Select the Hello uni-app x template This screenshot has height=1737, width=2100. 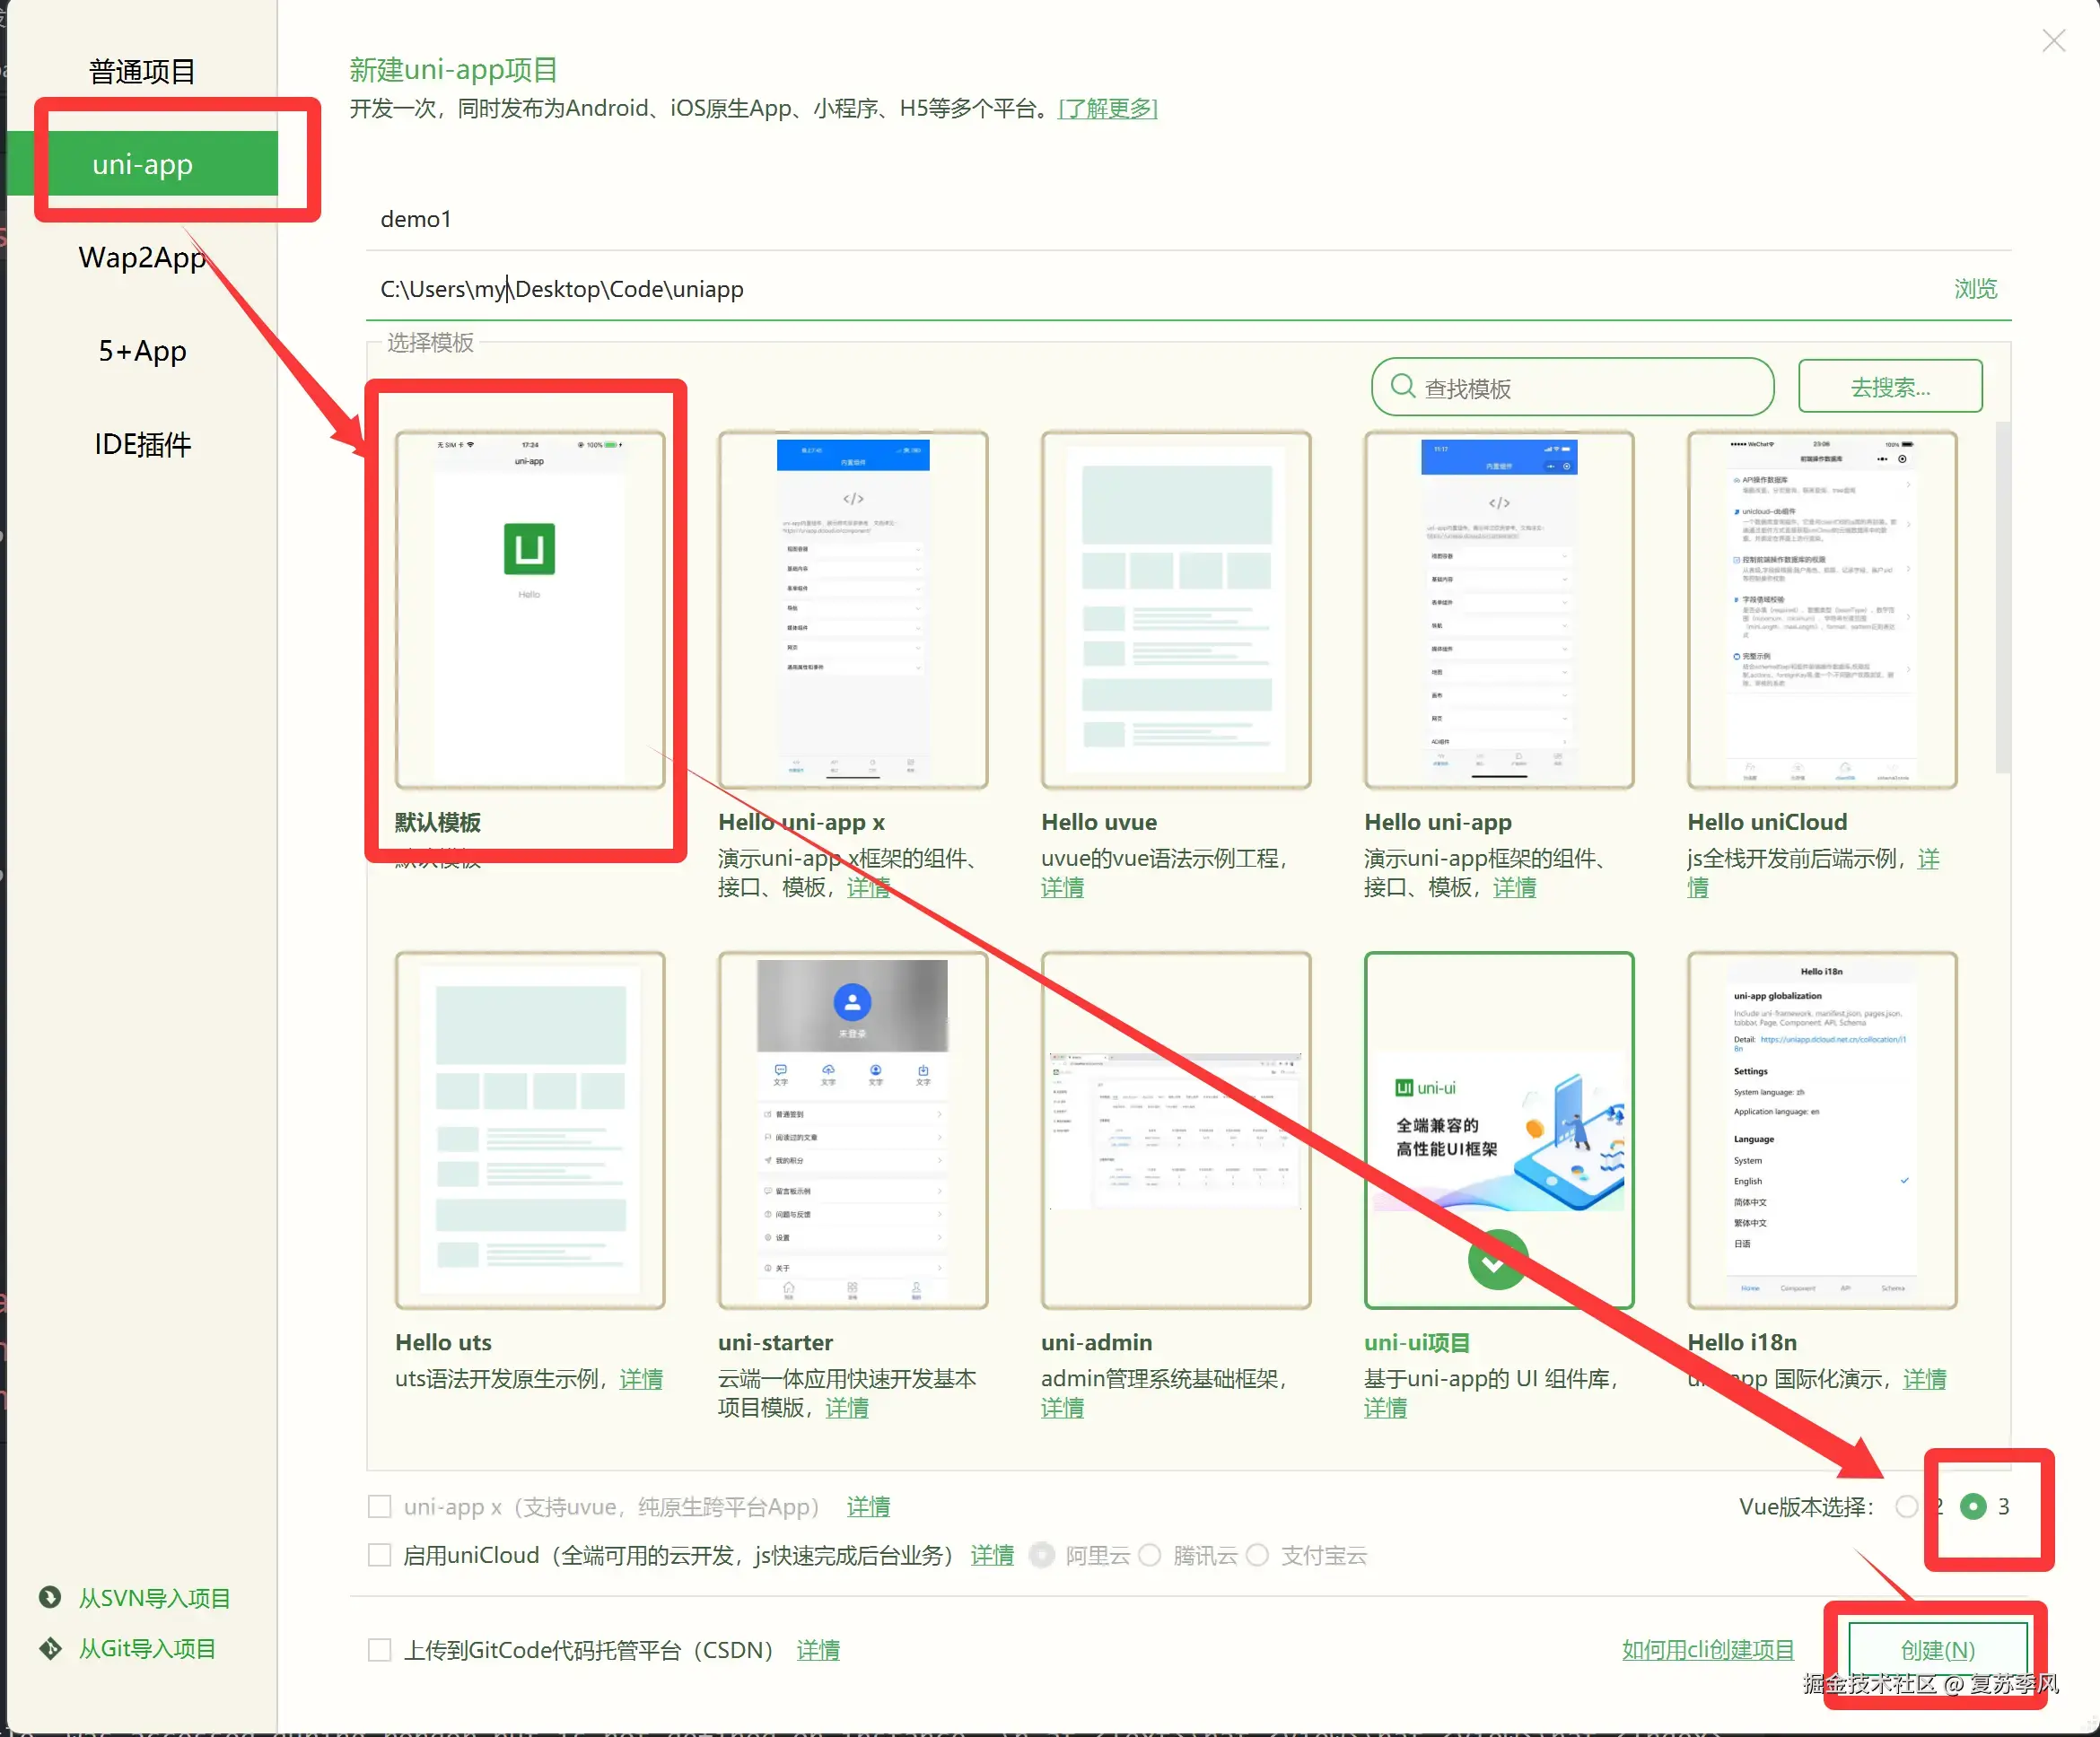click(x=852, y=610)
